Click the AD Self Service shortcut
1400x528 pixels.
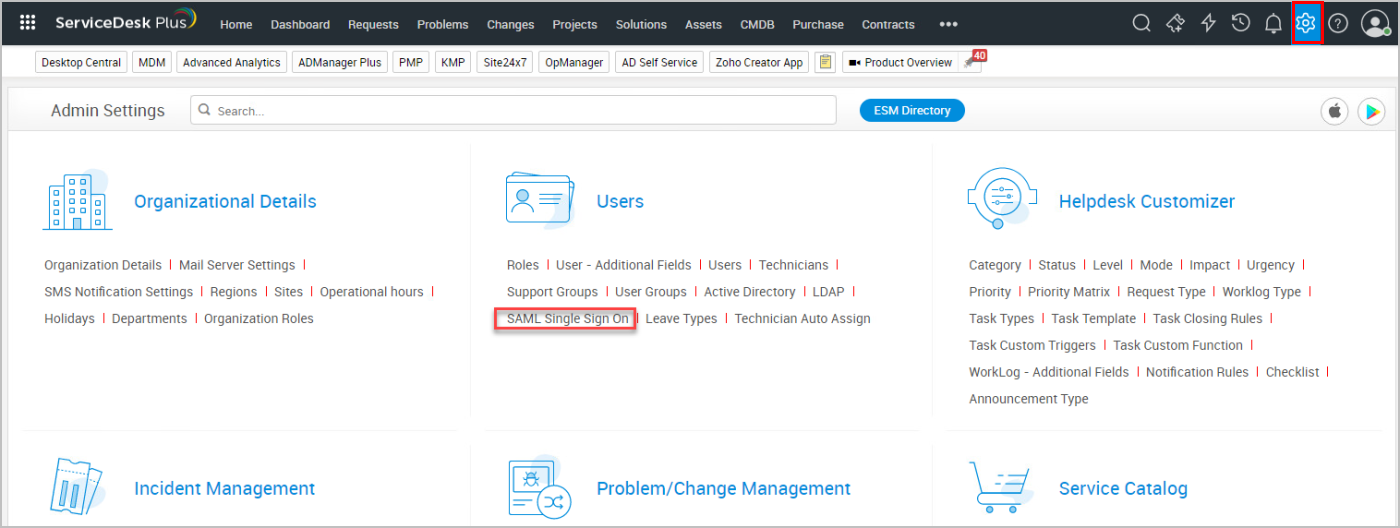click(x=659, y=62)
